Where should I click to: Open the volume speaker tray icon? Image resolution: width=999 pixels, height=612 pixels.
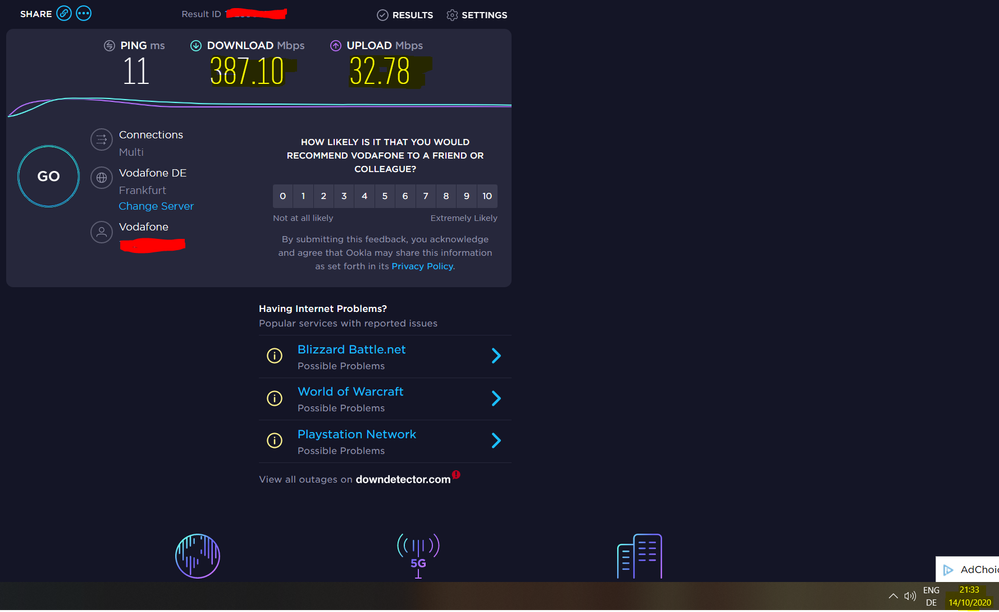(910, 597)
